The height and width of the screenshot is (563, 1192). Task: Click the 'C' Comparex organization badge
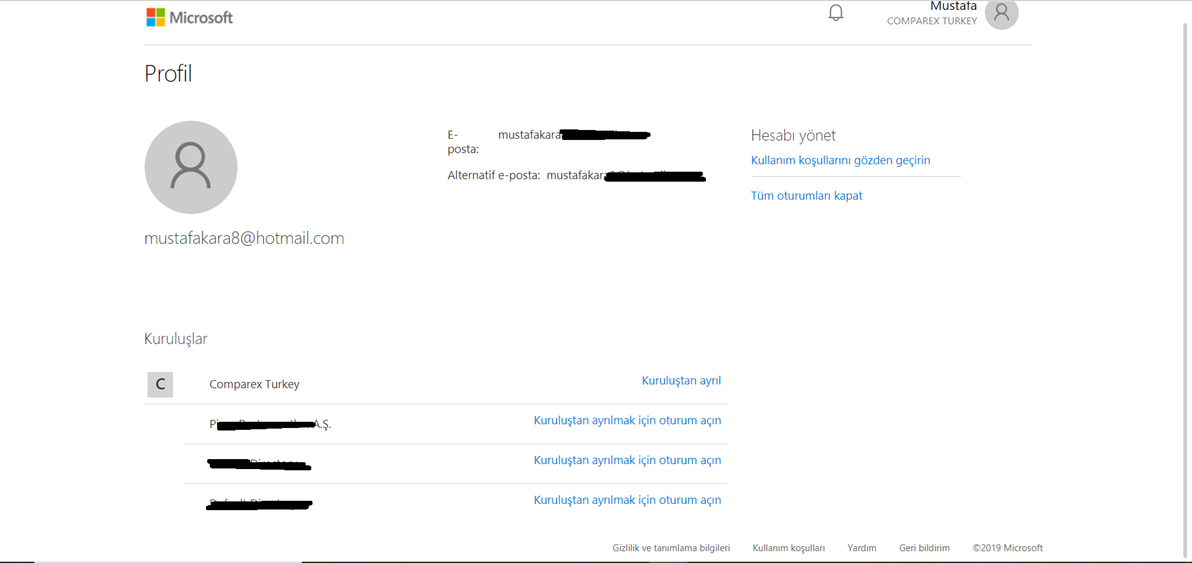point(160,384)
